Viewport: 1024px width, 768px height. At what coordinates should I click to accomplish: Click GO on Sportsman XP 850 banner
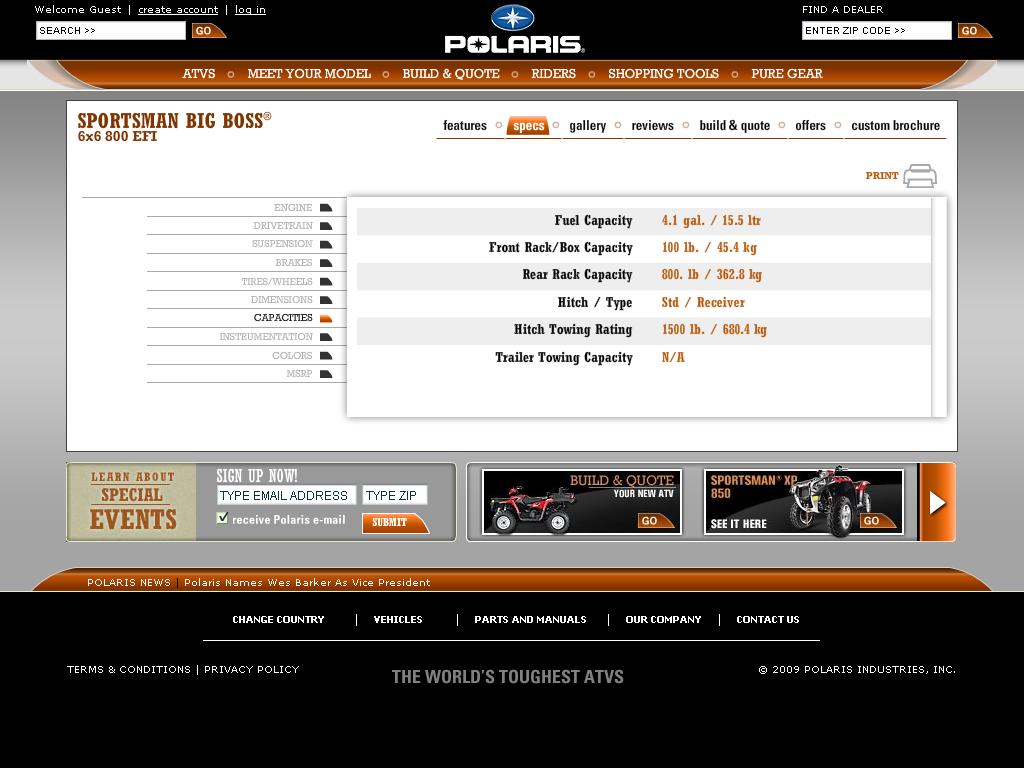click(878, 520)
